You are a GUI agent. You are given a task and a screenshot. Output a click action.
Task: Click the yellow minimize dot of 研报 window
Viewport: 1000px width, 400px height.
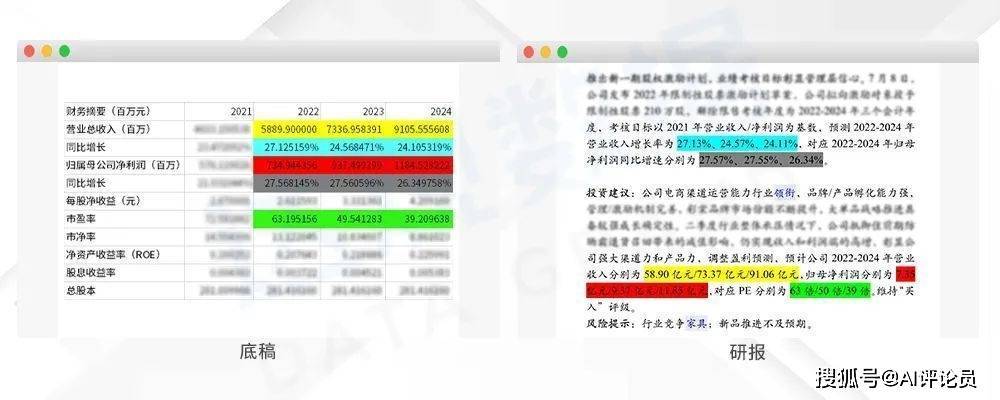(546, 52)
